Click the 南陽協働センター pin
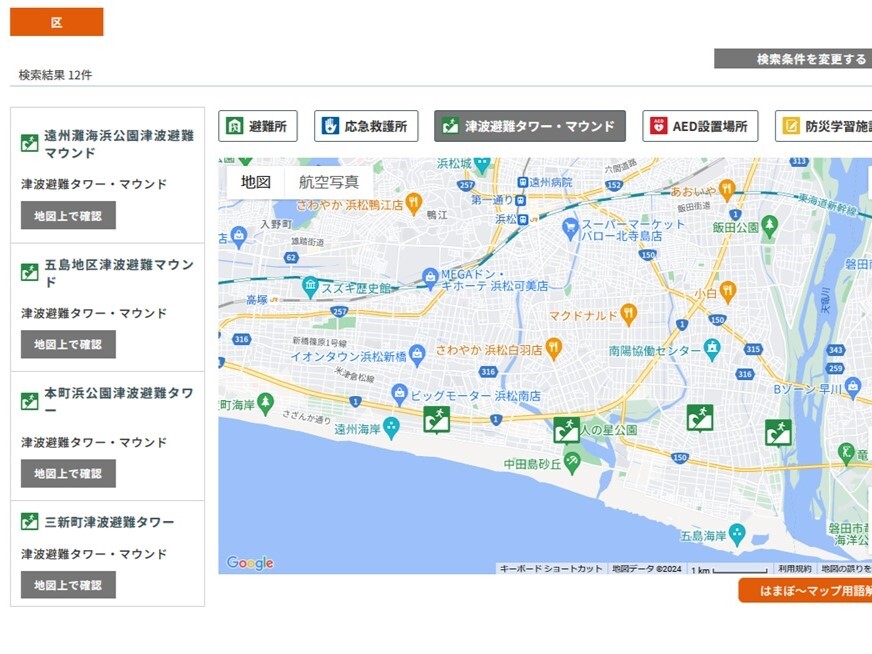872x654 pixels. [712, 349]
